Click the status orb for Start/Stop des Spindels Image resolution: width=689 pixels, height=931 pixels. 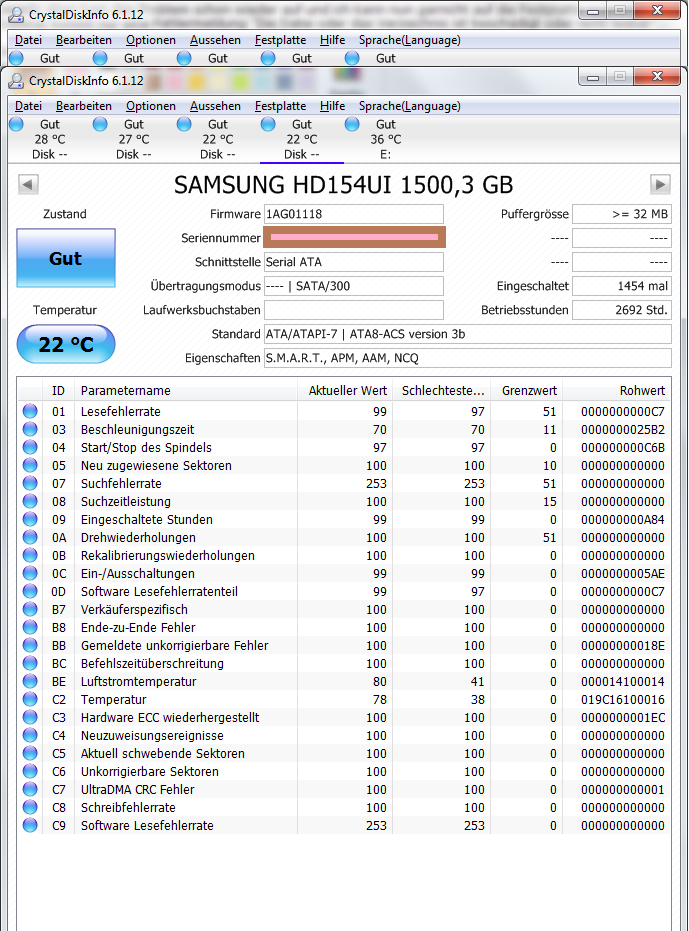30,447
